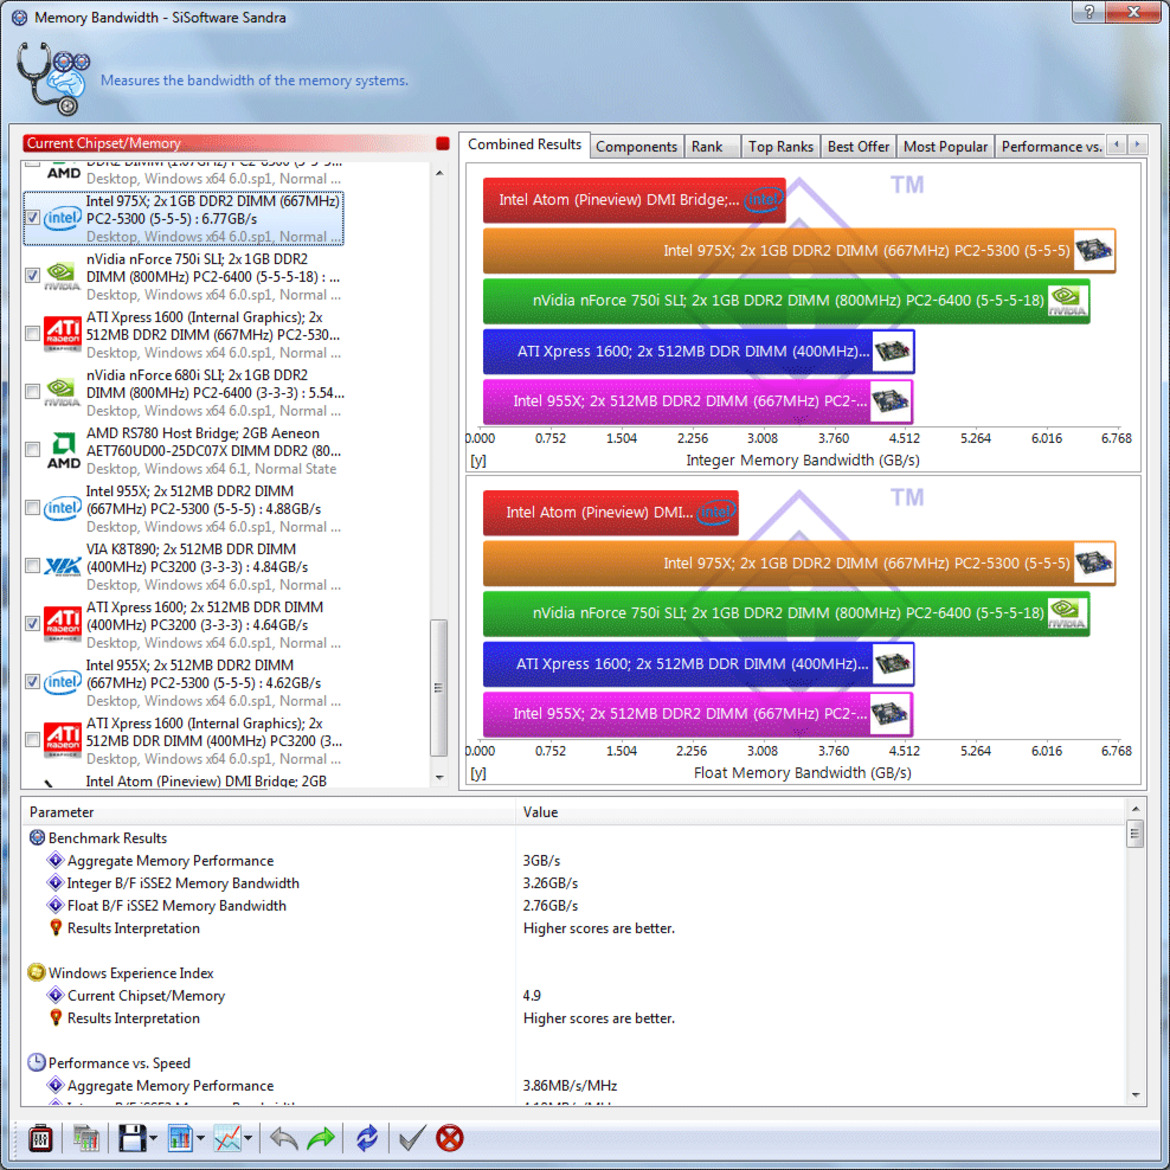Open the Components tab
The width and height of the screenshot is (1170, 1170).
[636, 147]
